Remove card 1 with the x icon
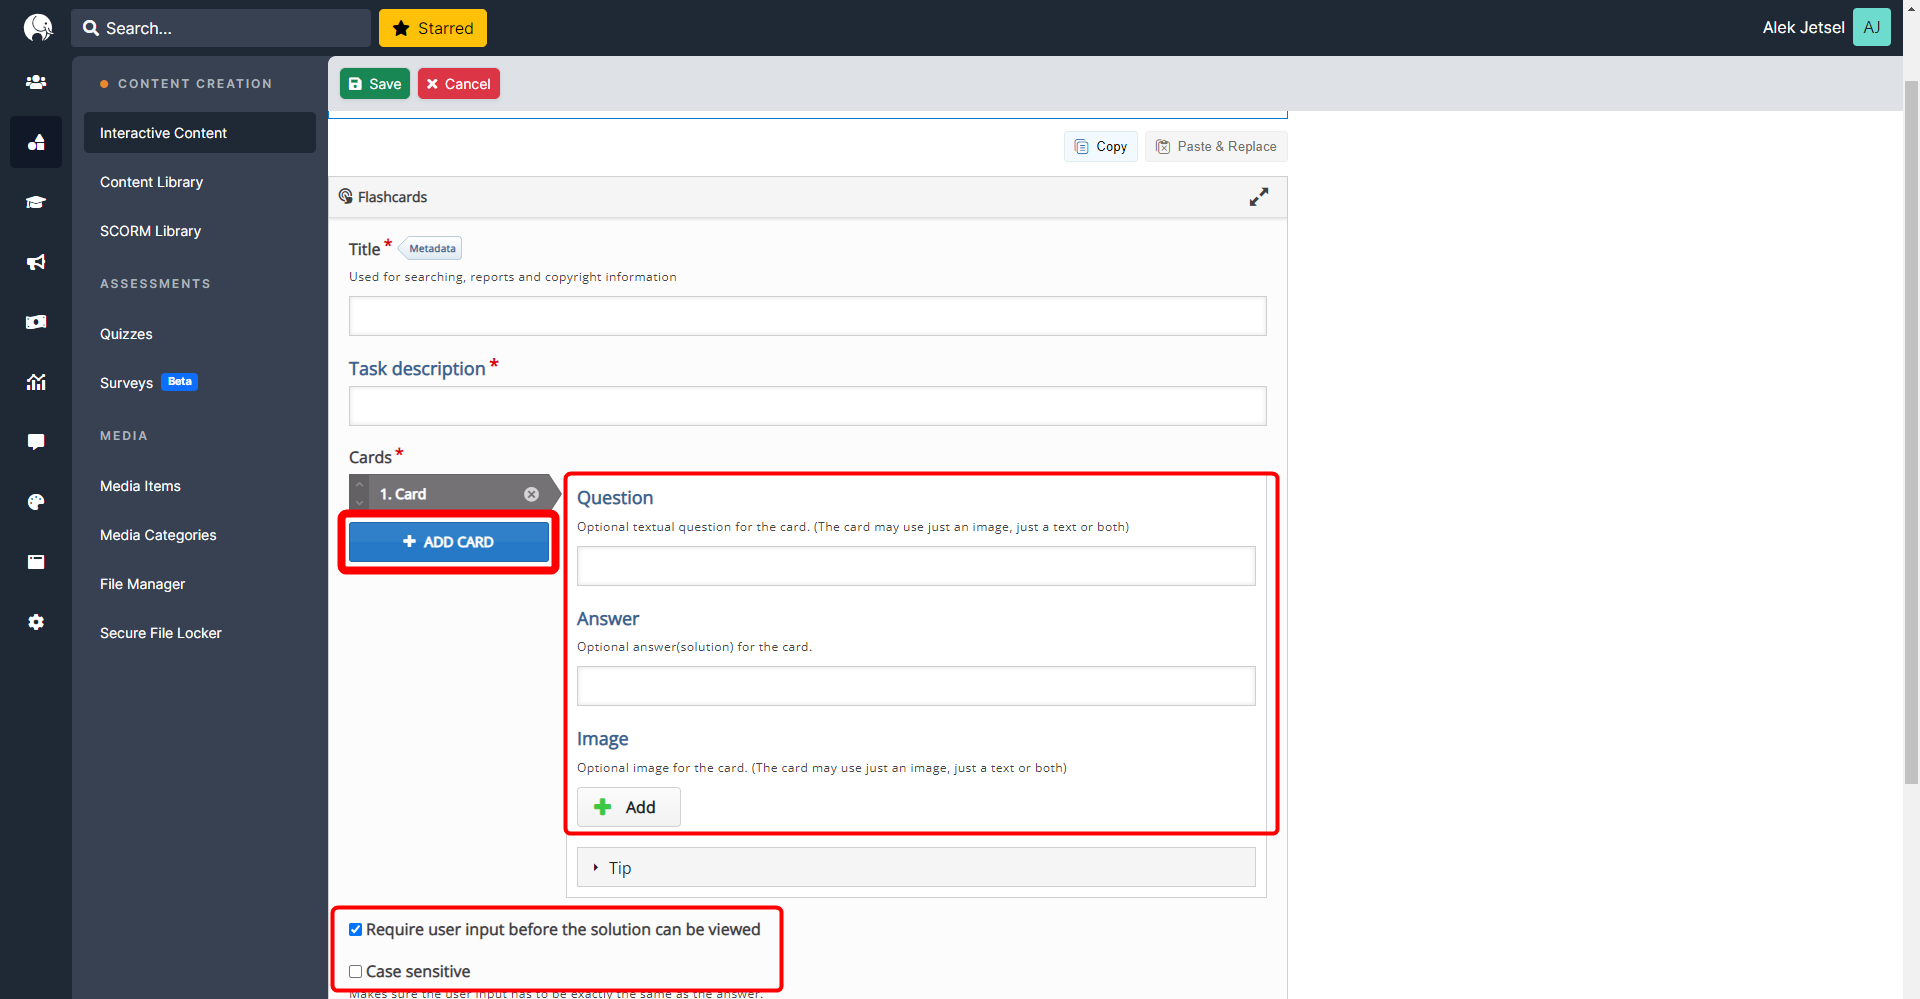The height and width of the screenshot is (999, 1920). coord(532,494)
